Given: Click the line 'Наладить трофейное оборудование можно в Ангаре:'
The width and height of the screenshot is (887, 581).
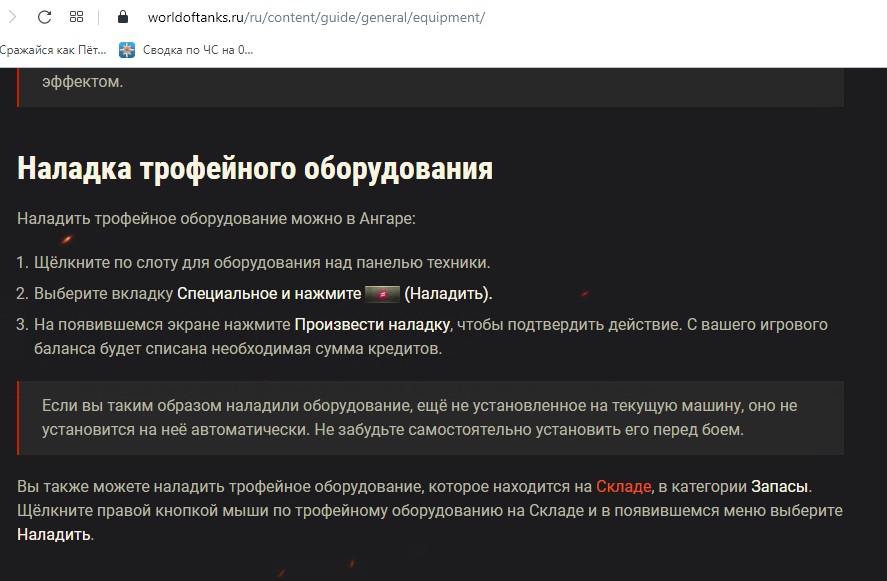Looking at the screenshot, I should click(216, 219).
